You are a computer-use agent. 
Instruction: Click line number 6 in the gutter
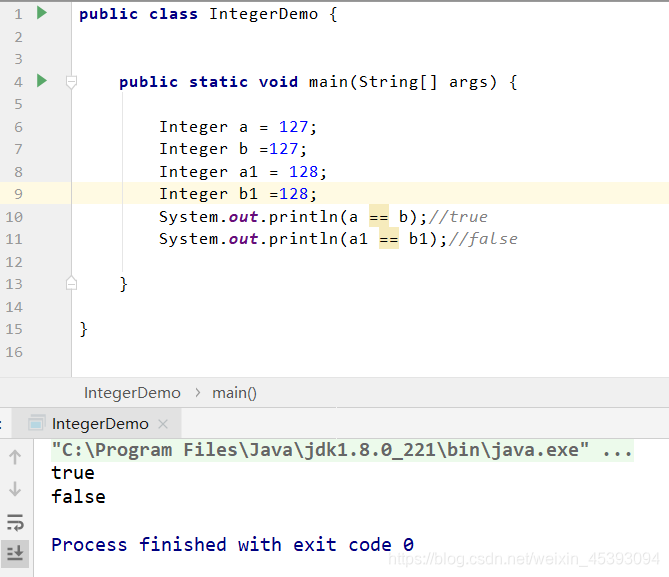tap(18, 127)
